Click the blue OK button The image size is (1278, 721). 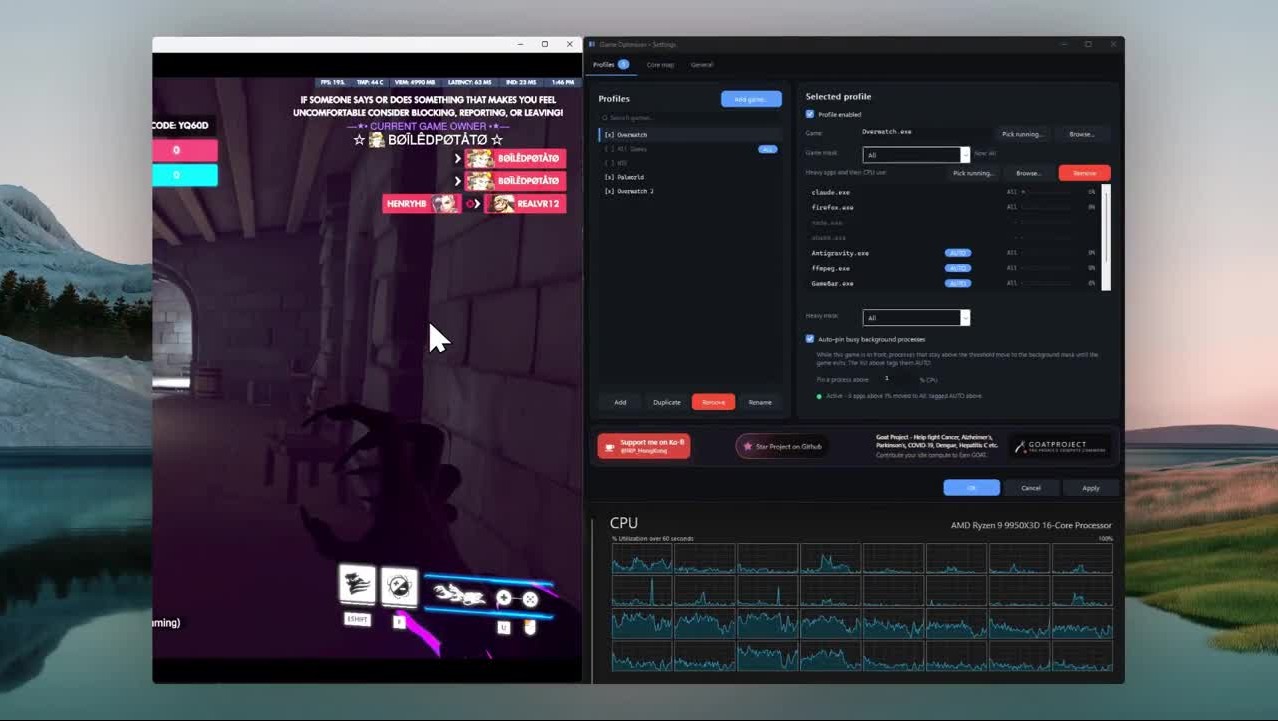pos(971,488)
